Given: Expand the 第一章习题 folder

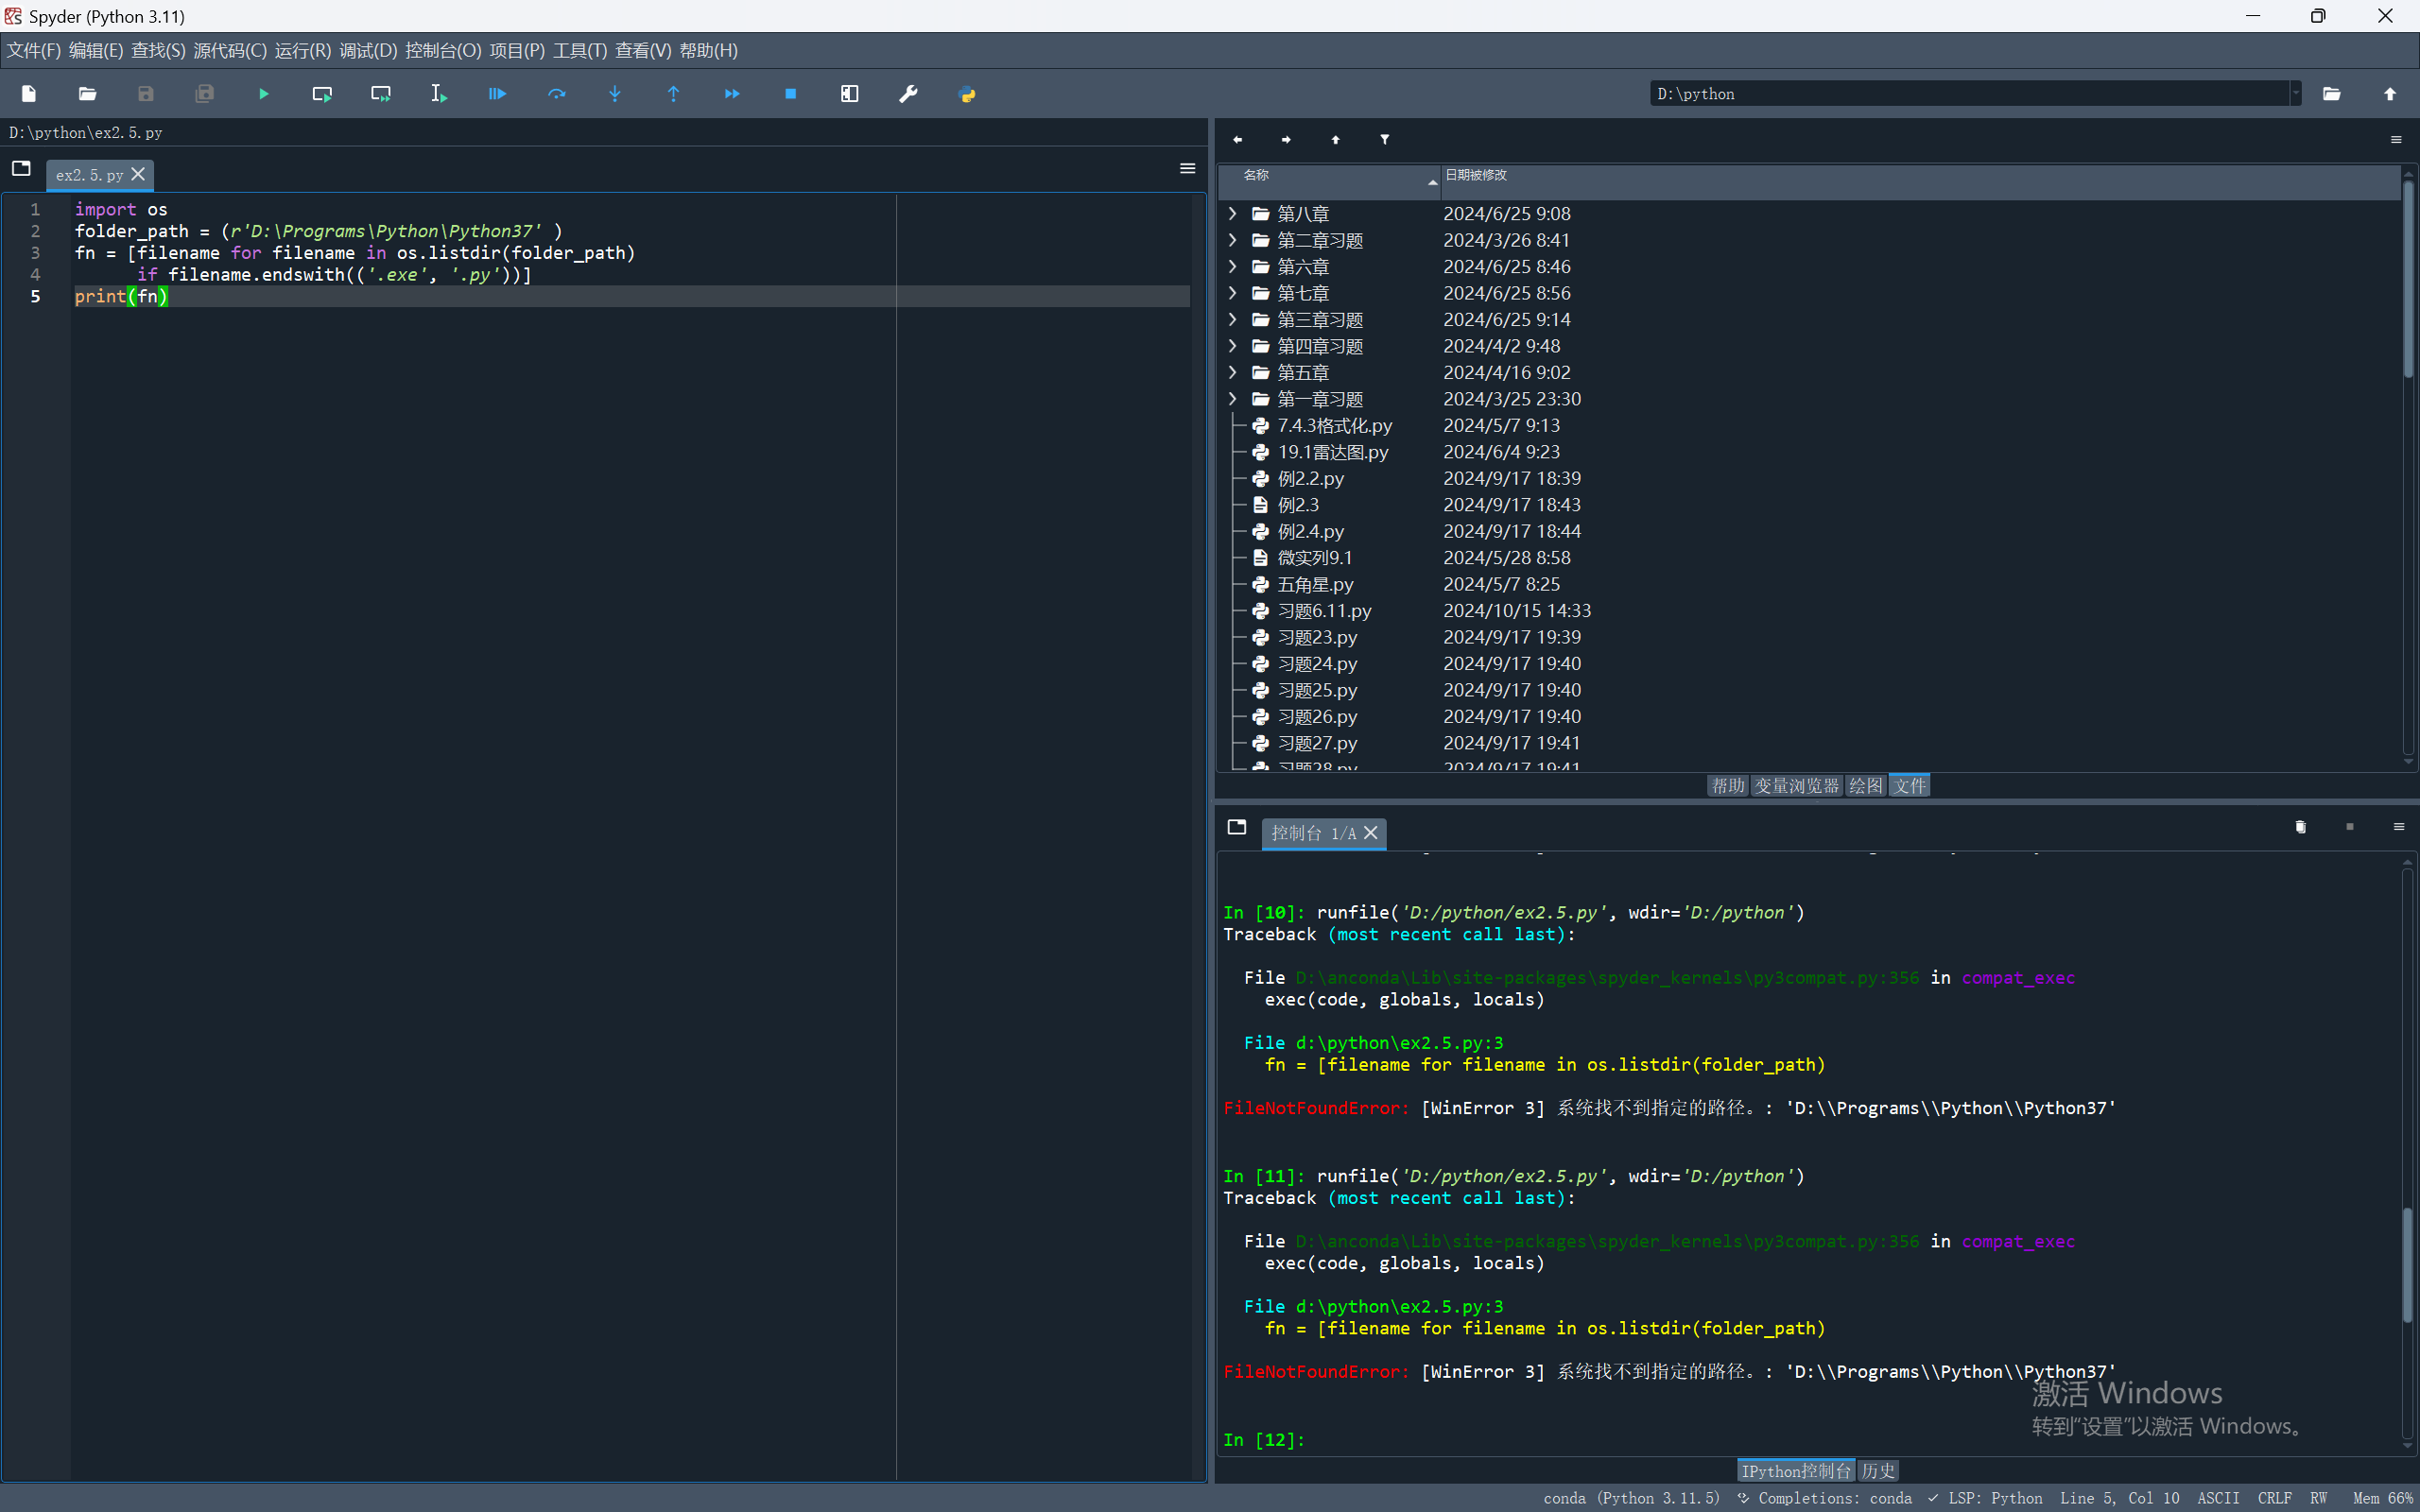Looking at the screenshot, I should [1233, 399].
